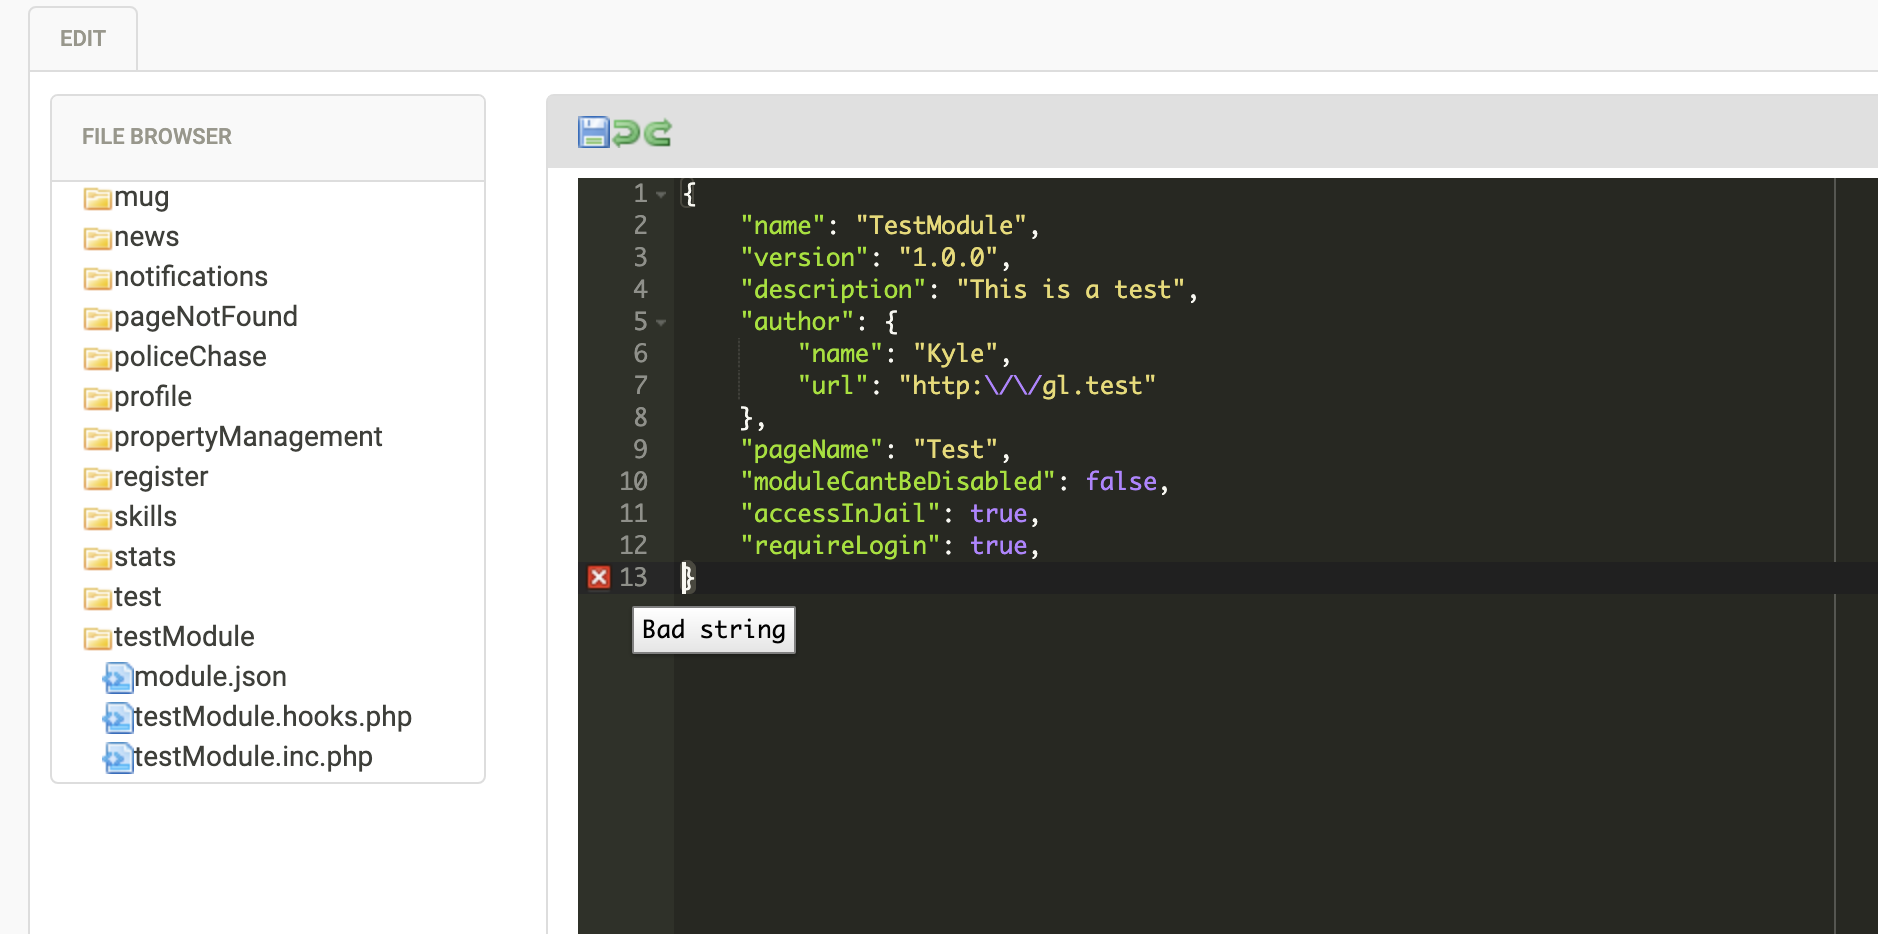Open the module.json file

[x=209, y=677]
